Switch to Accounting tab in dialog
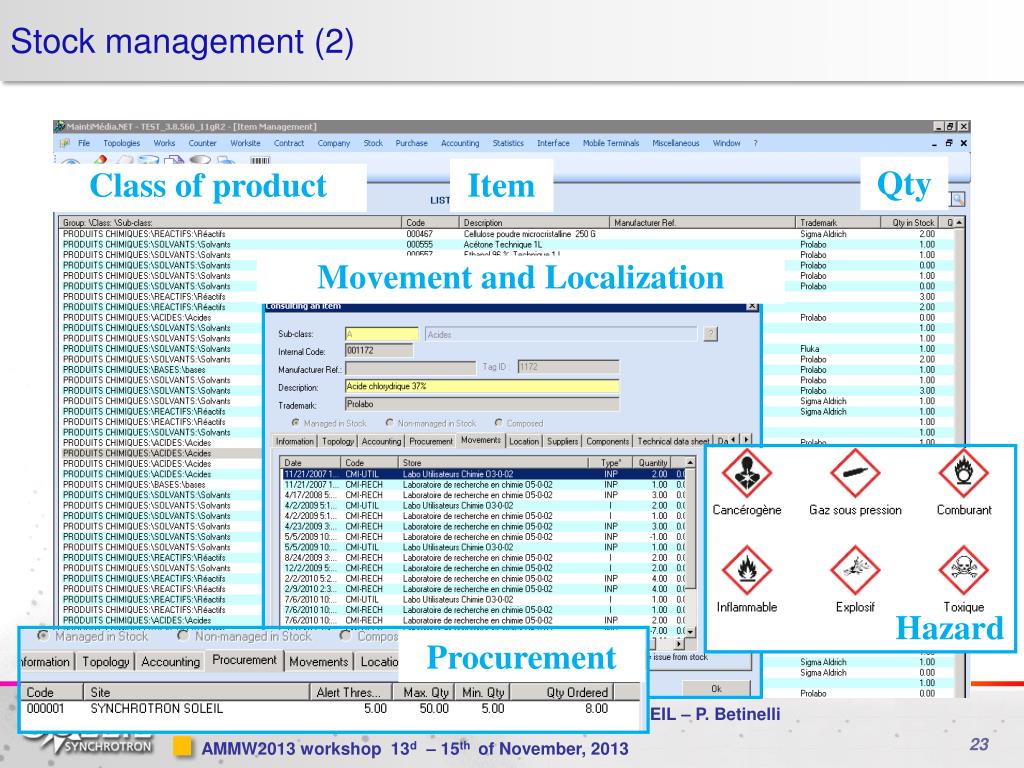The width and height of the screenshot is (1024, 768). click(x=381, y=441)
